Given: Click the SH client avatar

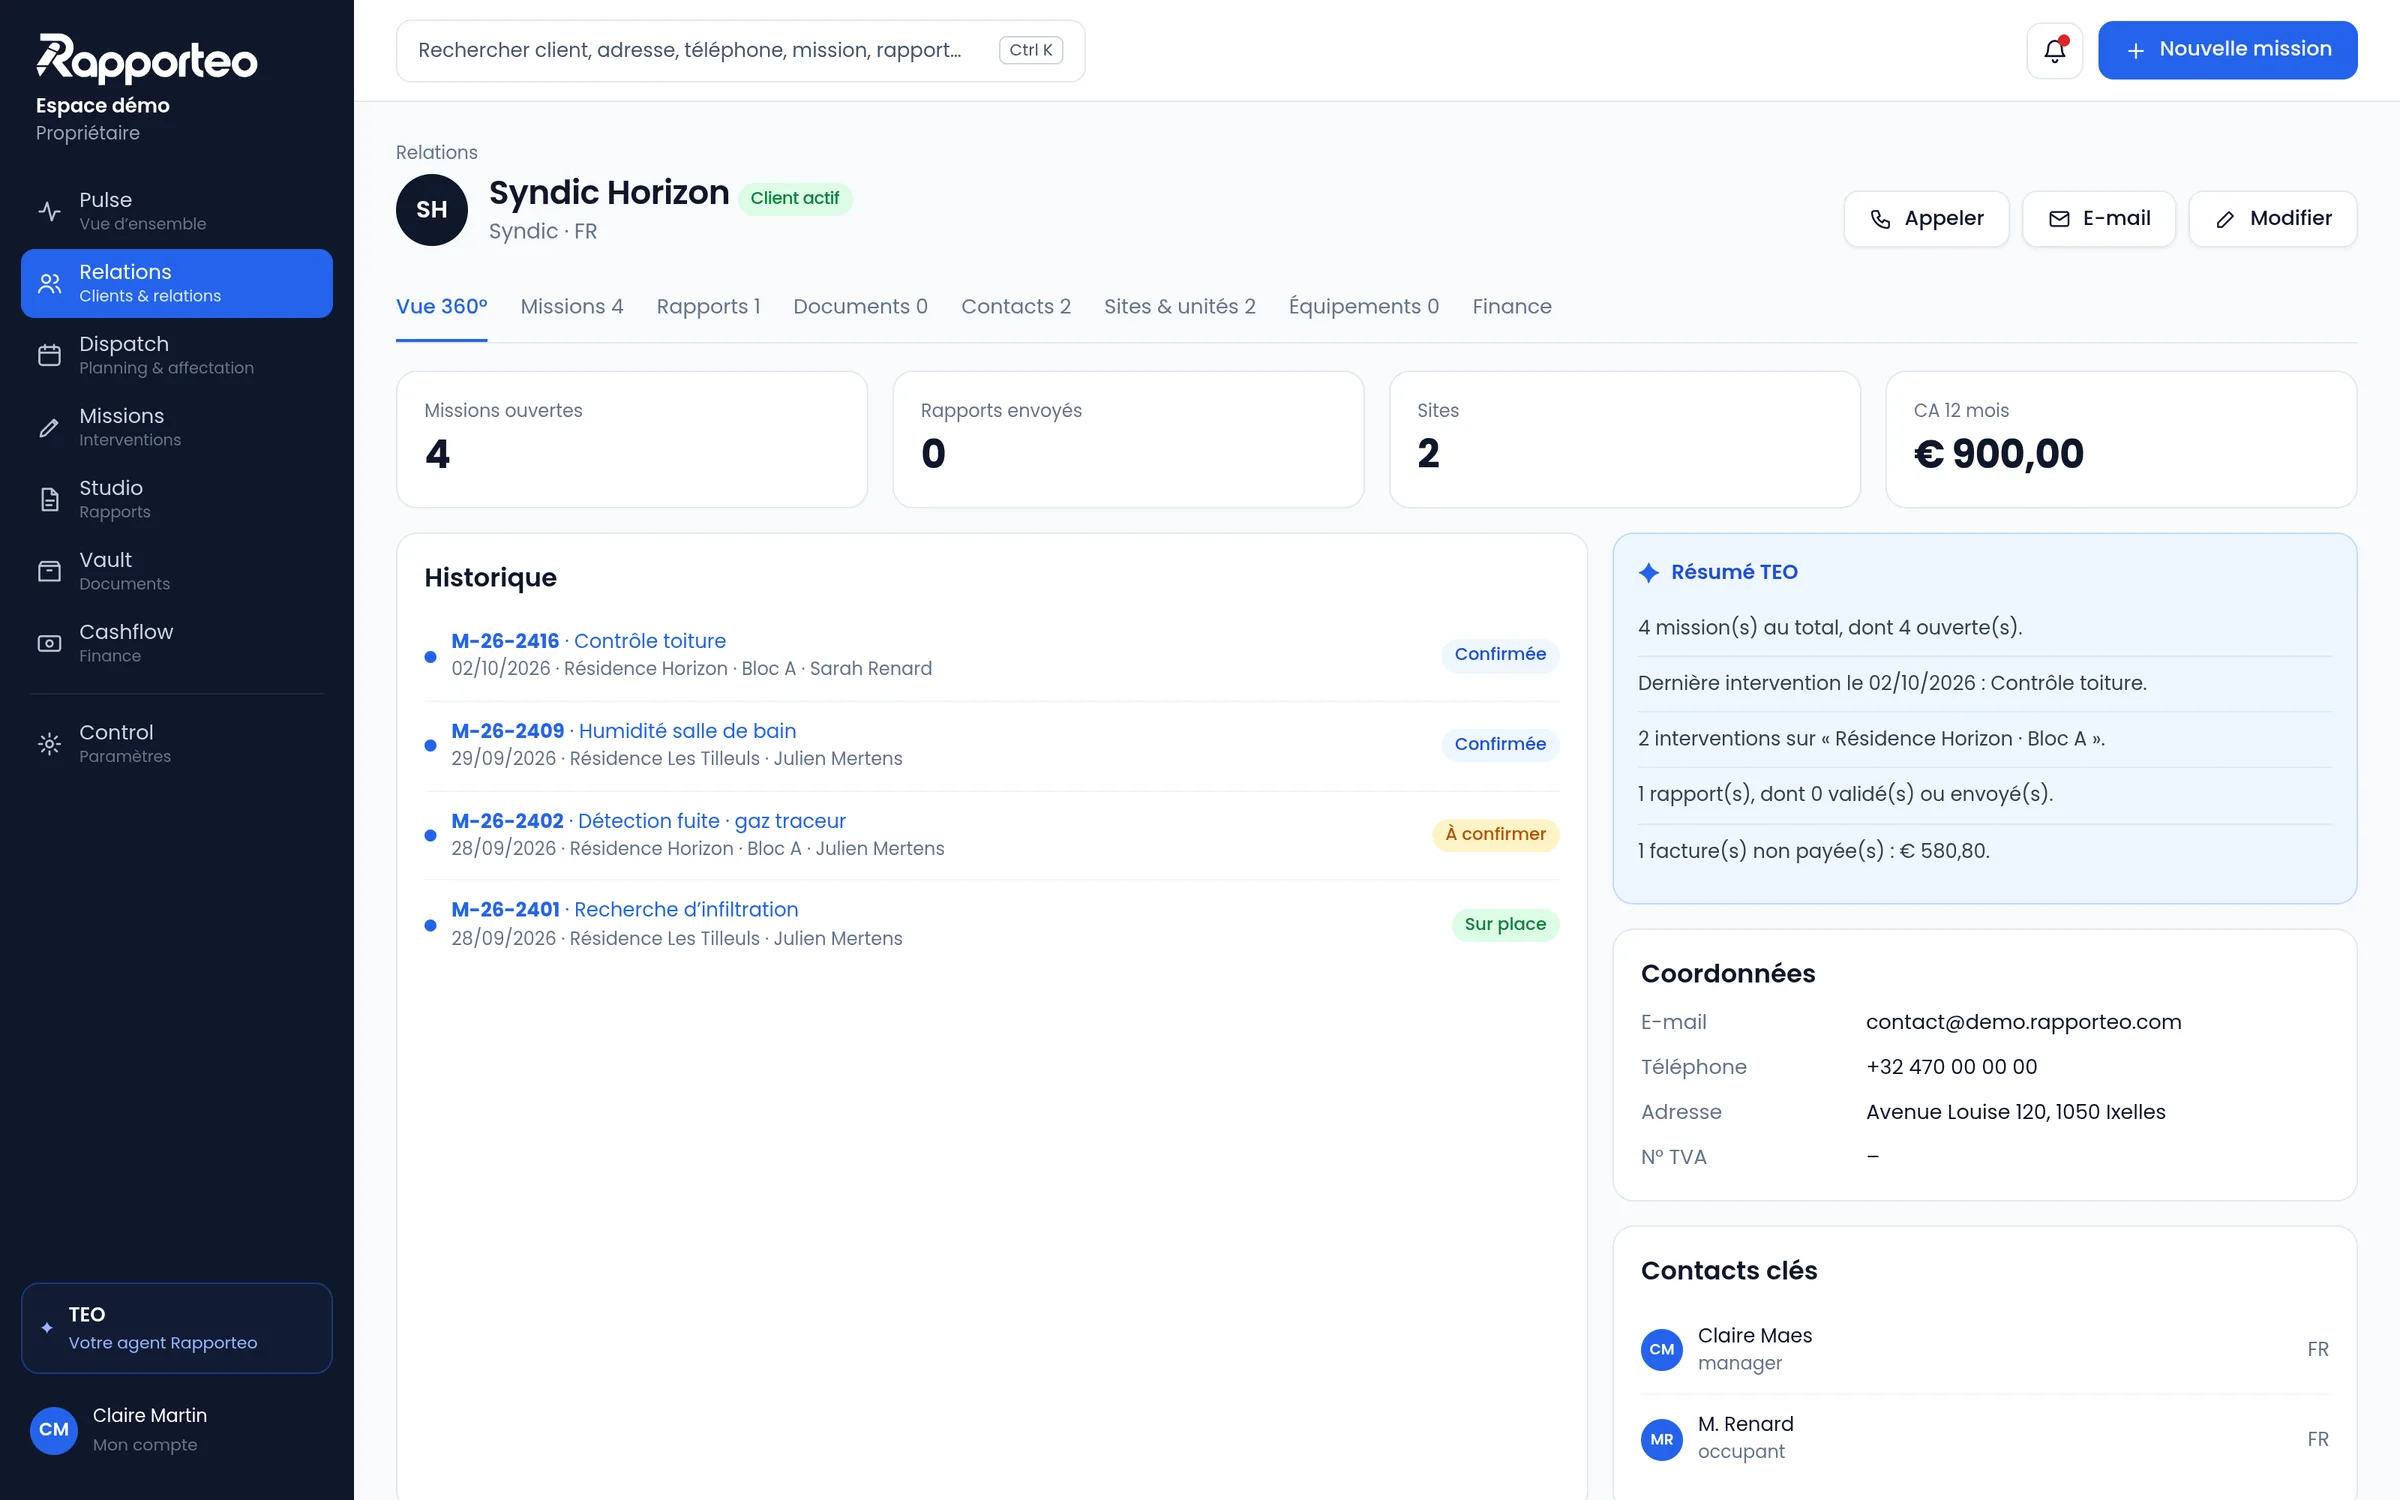Looking at the screenshot, I should pos(432,210).
